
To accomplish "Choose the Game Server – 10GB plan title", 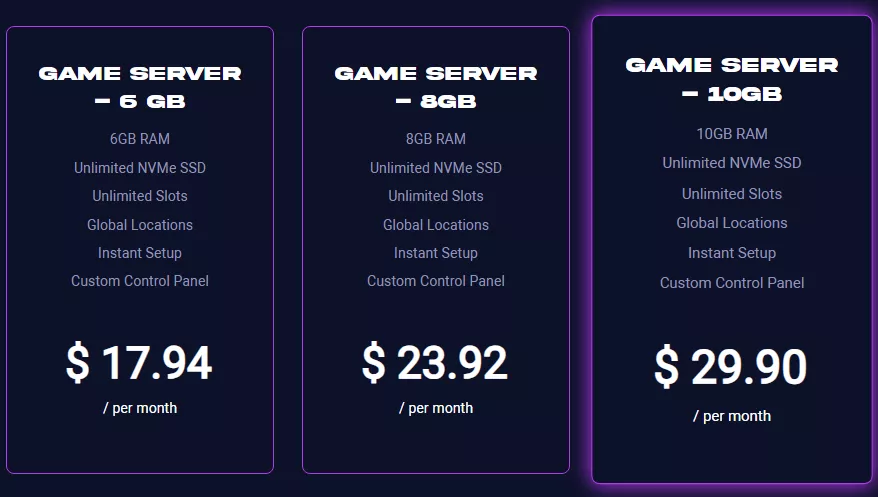I will pyautogui.click(x=732, y=79).
